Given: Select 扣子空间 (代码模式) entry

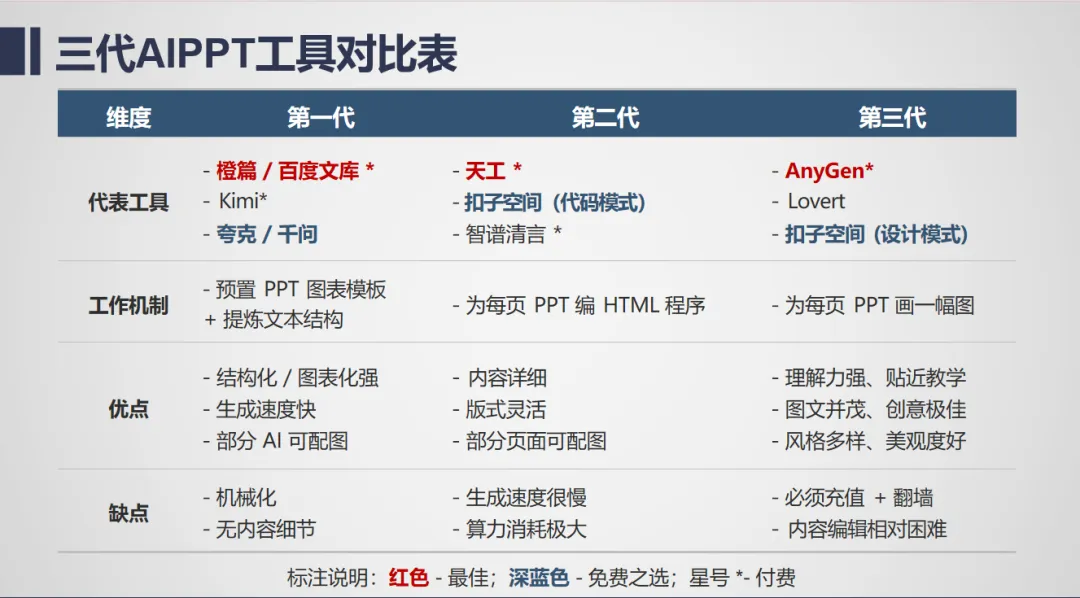Looking at the screenshot, I should (x=555, y=203).
